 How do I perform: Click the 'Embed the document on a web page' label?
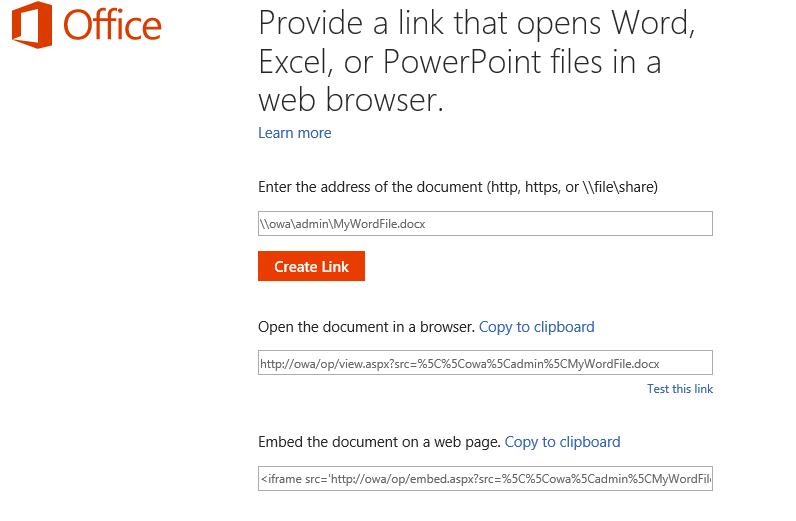pyautogui.click(x=379, y=442)
